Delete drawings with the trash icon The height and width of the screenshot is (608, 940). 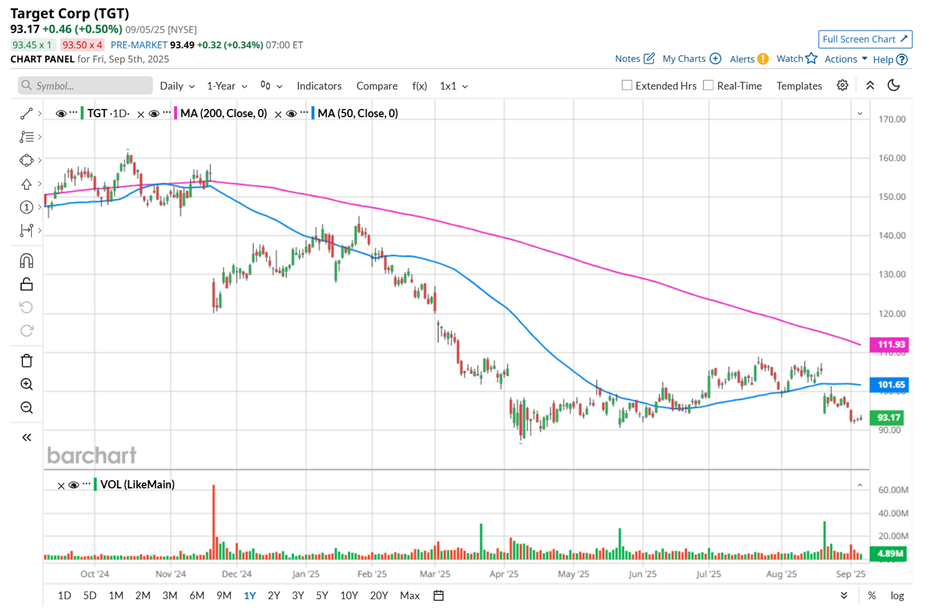click(x=26, y=360)
